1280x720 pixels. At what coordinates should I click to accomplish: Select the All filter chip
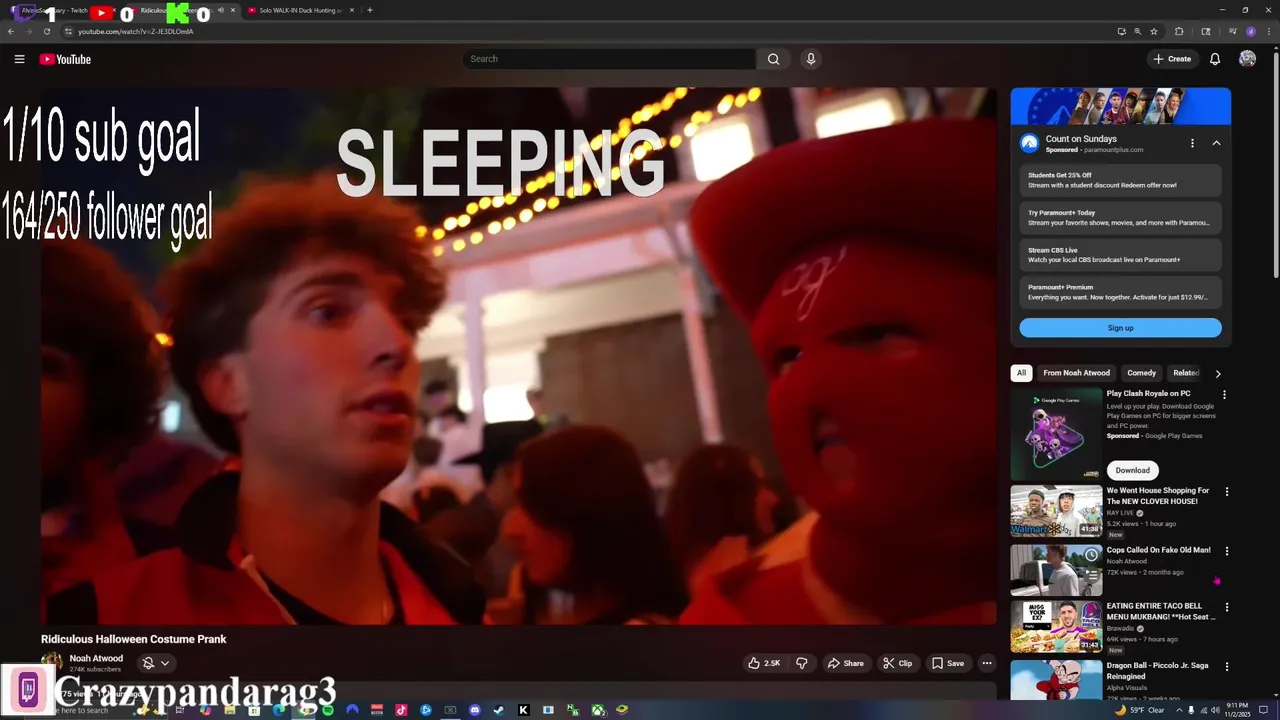click(x=1021, y=373)
